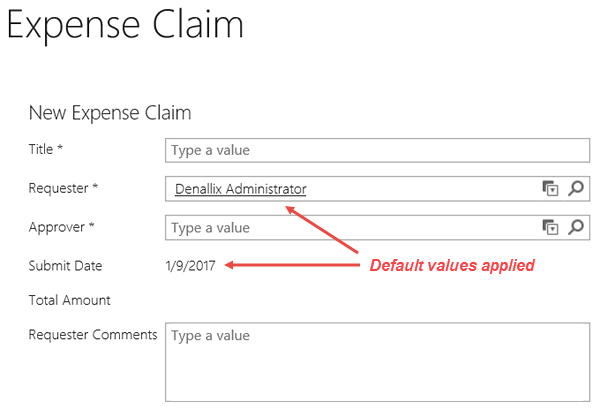Click the Requester Comments label
600x409 pixels.
click(93, 334)
